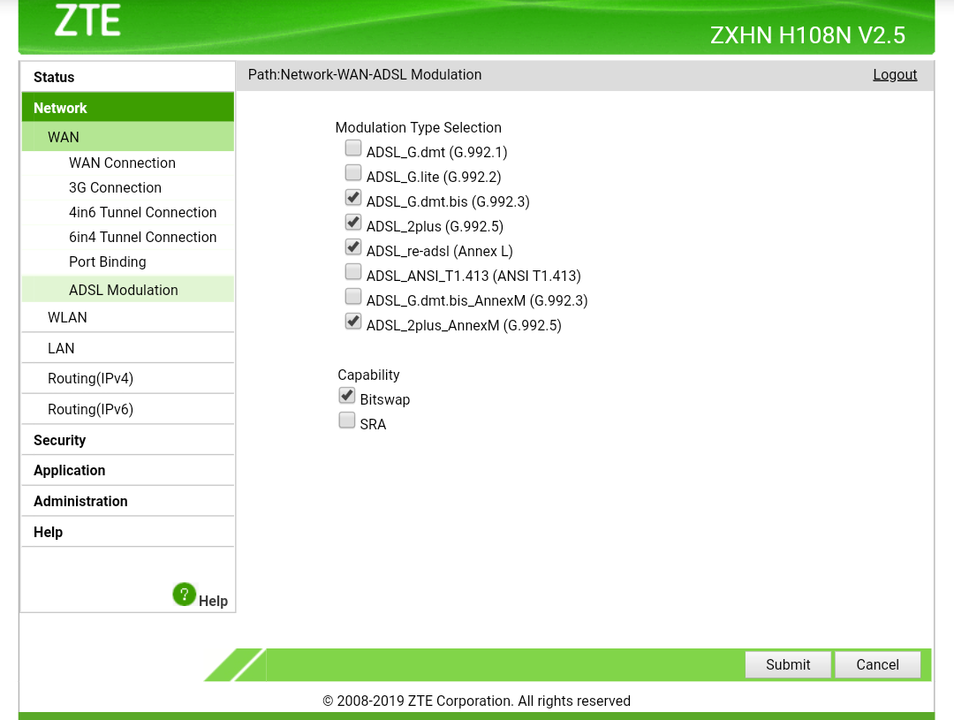Click the ADSL_2plus (G.992.5) label text
Screen dimensions: 954x720
click(x=435, y=226)
